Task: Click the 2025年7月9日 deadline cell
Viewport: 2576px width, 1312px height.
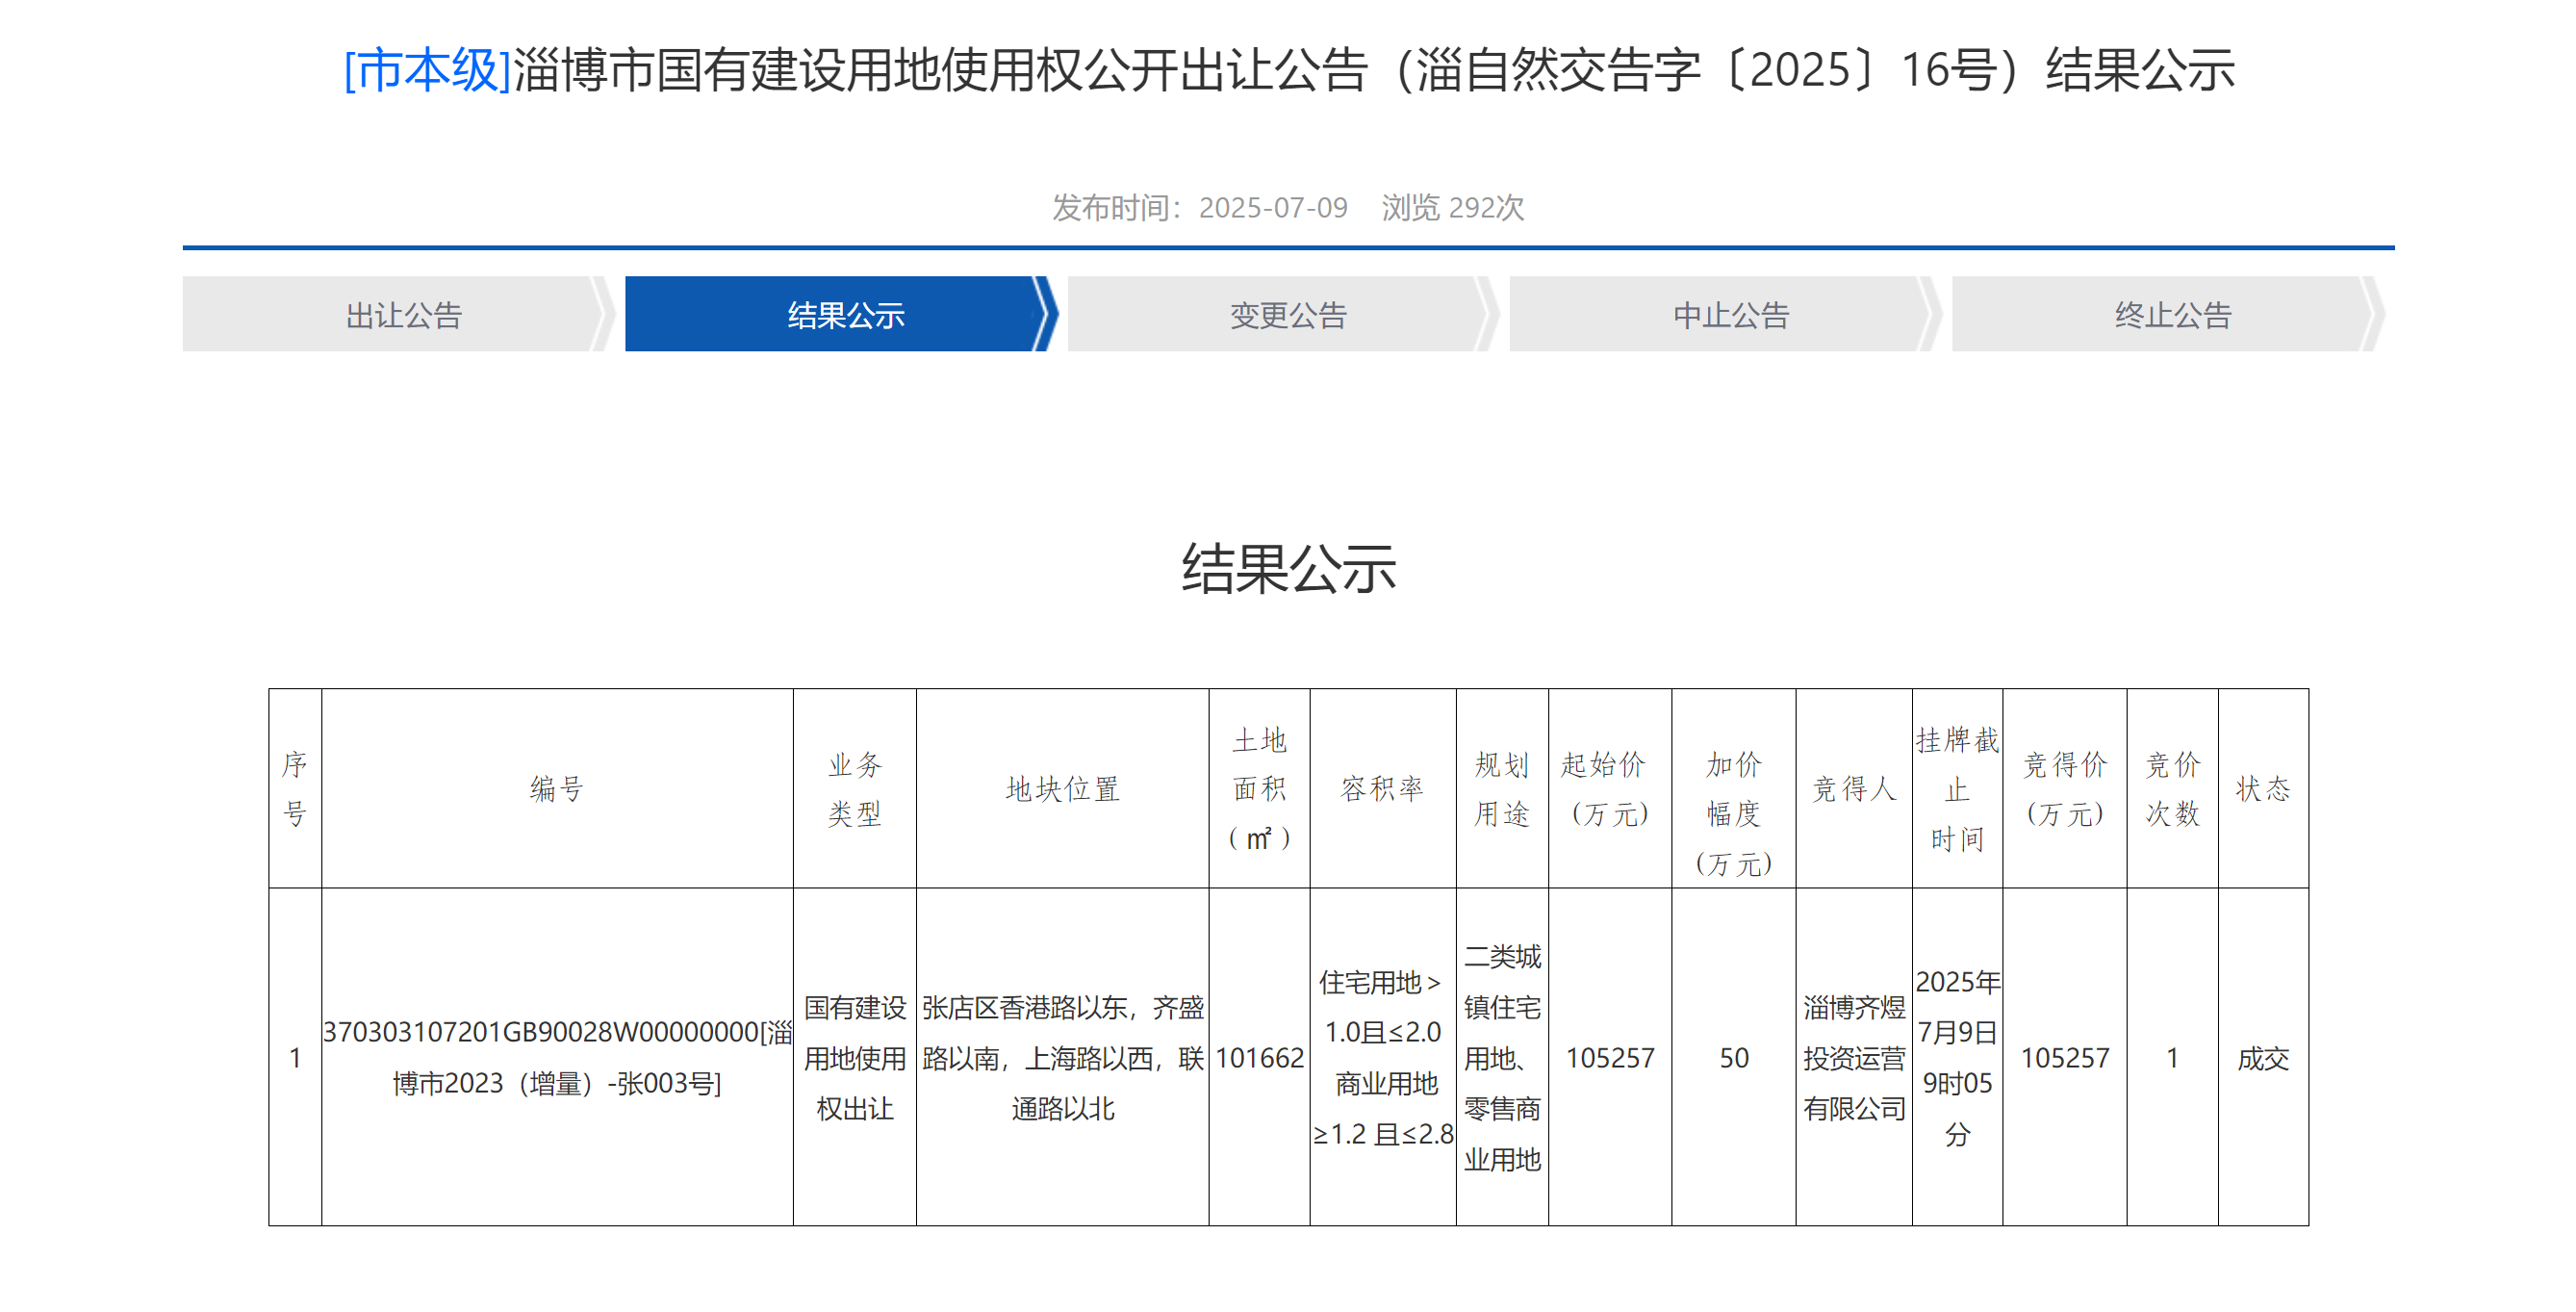Action: pyautogui.click(x=1958, y=1058)
